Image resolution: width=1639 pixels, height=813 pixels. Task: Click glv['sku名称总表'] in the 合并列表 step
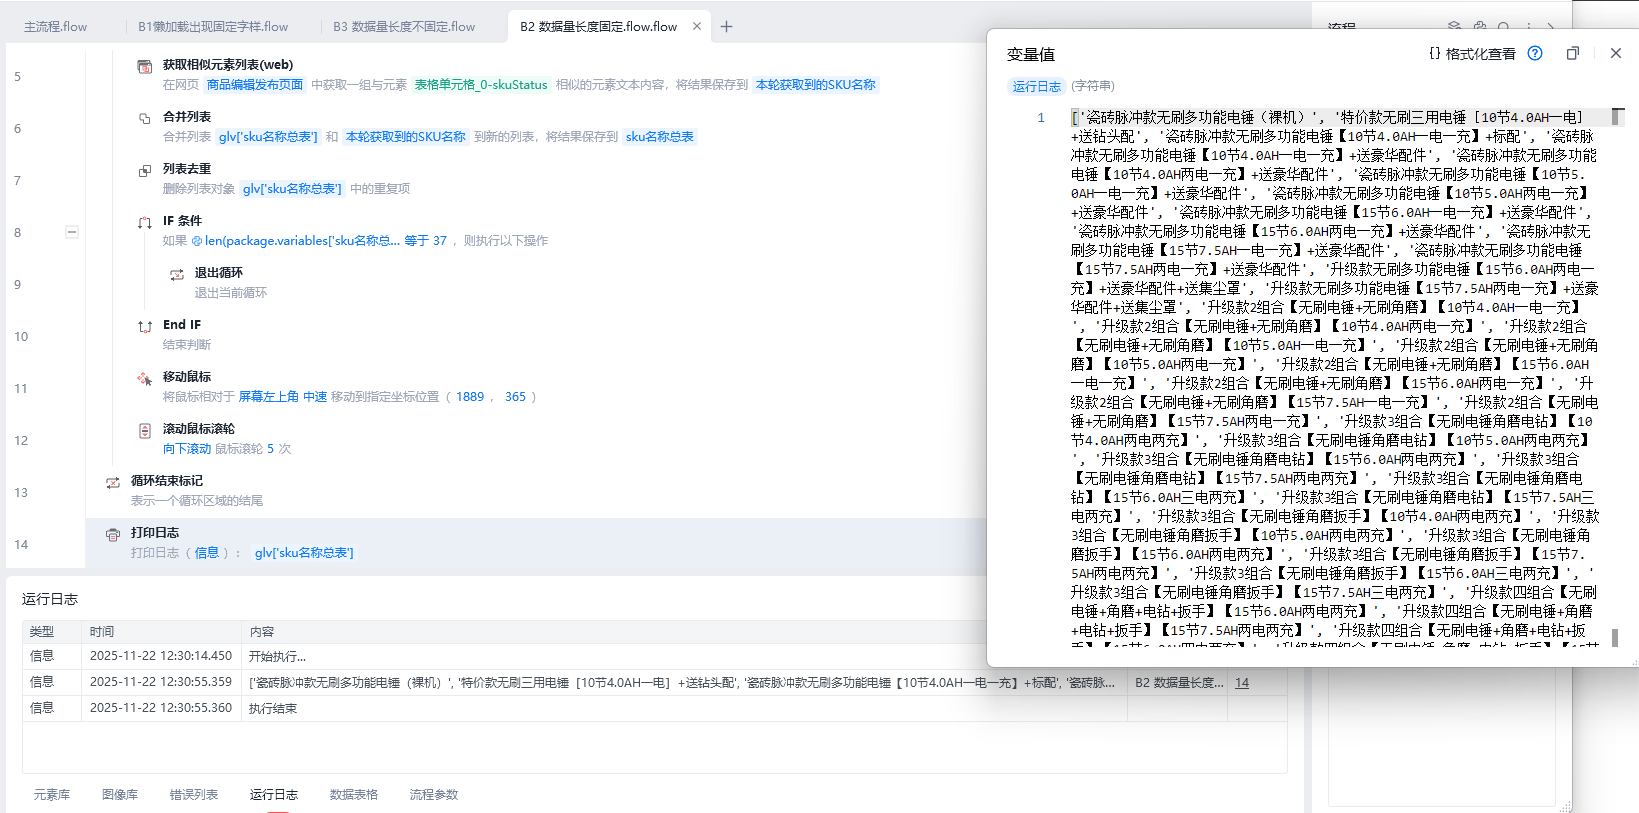268,137
